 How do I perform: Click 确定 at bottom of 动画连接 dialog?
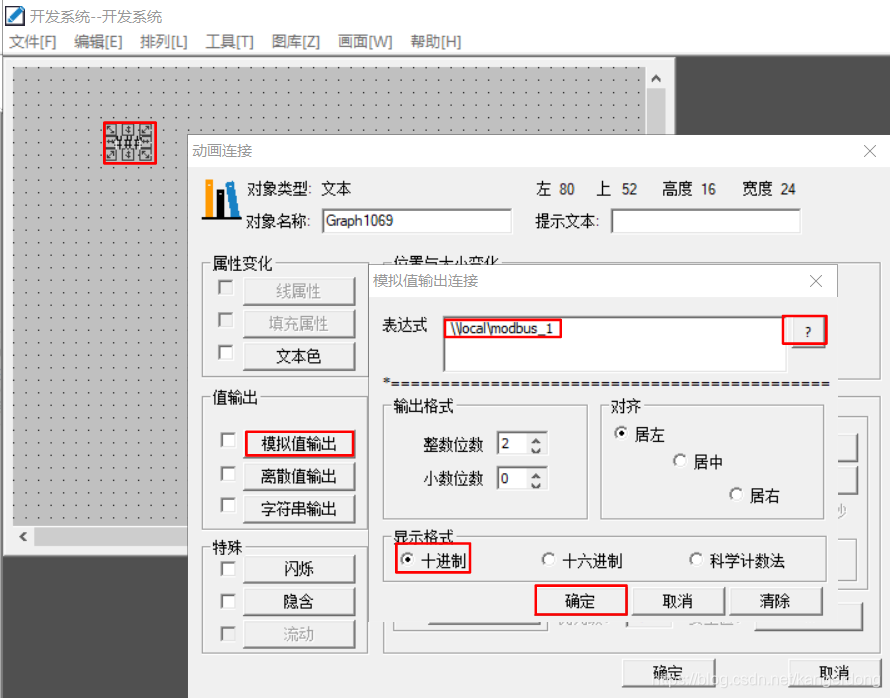pyautogui.click(x=668, y=672)
